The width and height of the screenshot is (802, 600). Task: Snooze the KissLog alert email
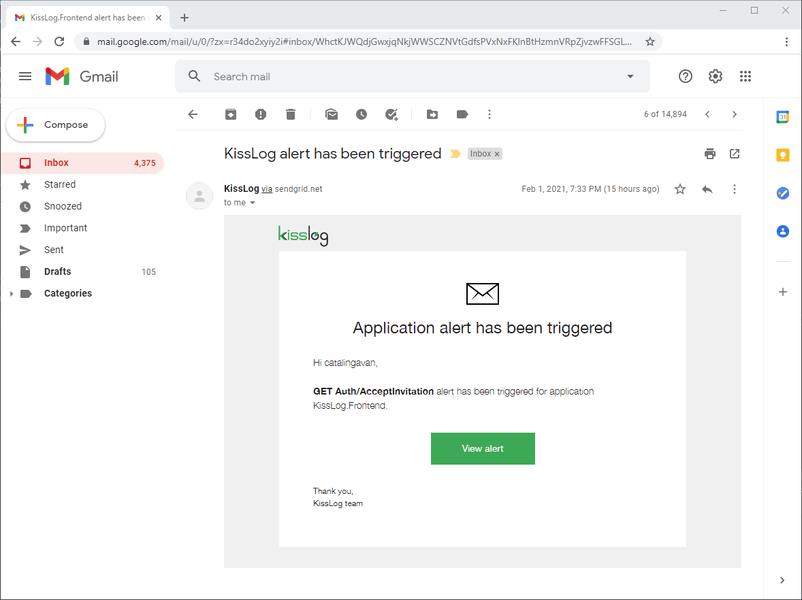tap(361, 114)
